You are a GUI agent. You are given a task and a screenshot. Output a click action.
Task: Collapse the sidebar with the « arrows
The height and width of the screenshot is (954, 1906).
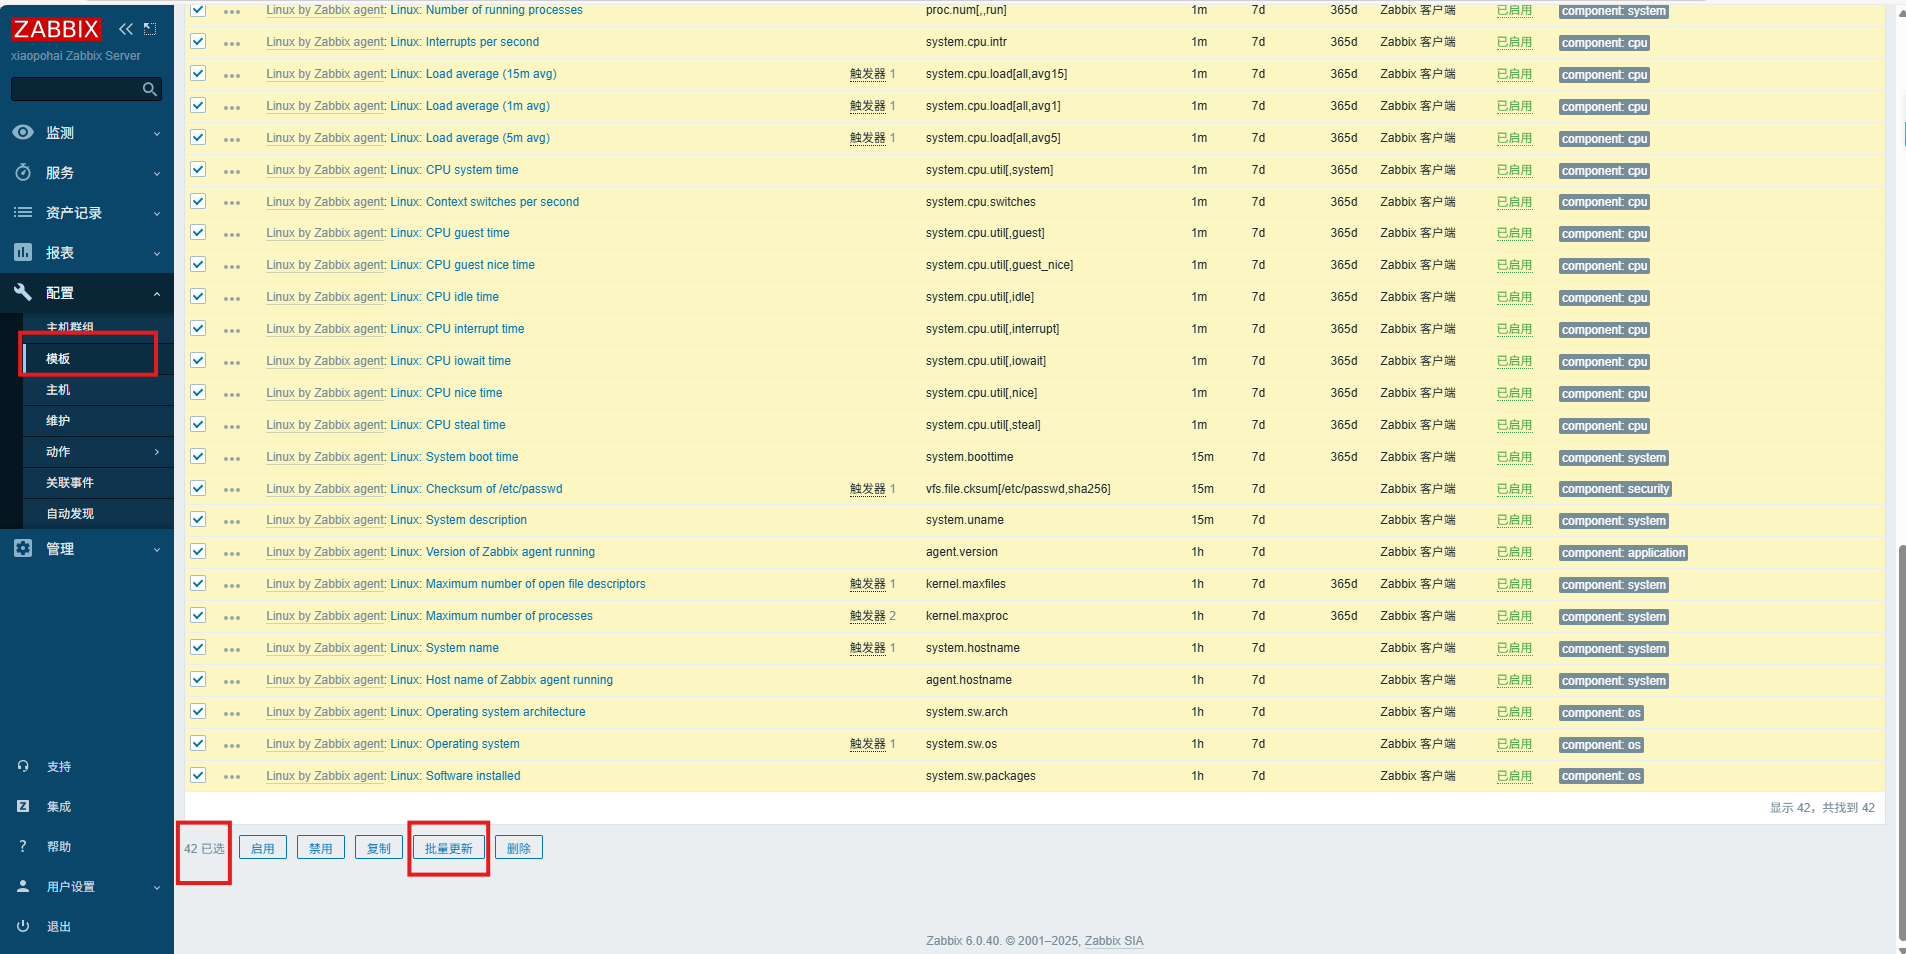click(x=126, y=29)
